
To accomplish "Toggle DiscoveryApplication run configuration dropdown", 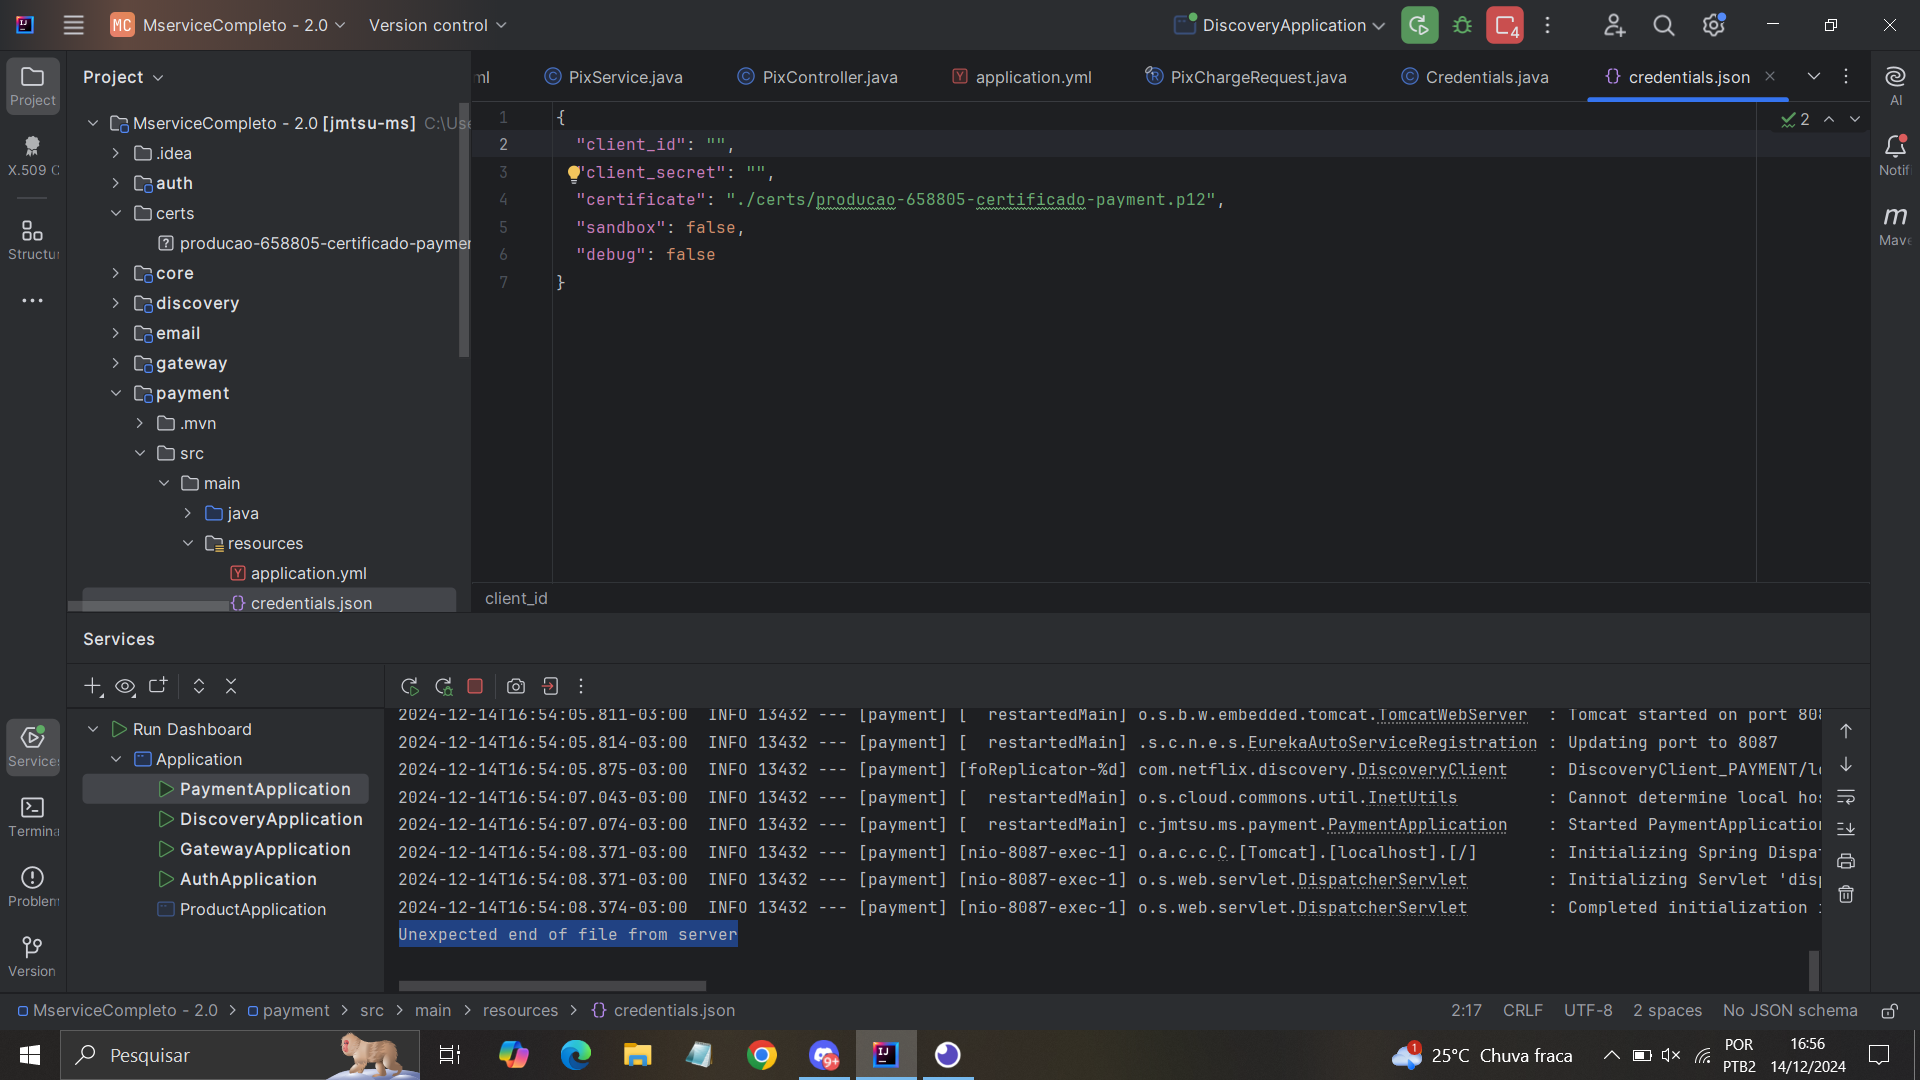I will [x=1379, y=25].
